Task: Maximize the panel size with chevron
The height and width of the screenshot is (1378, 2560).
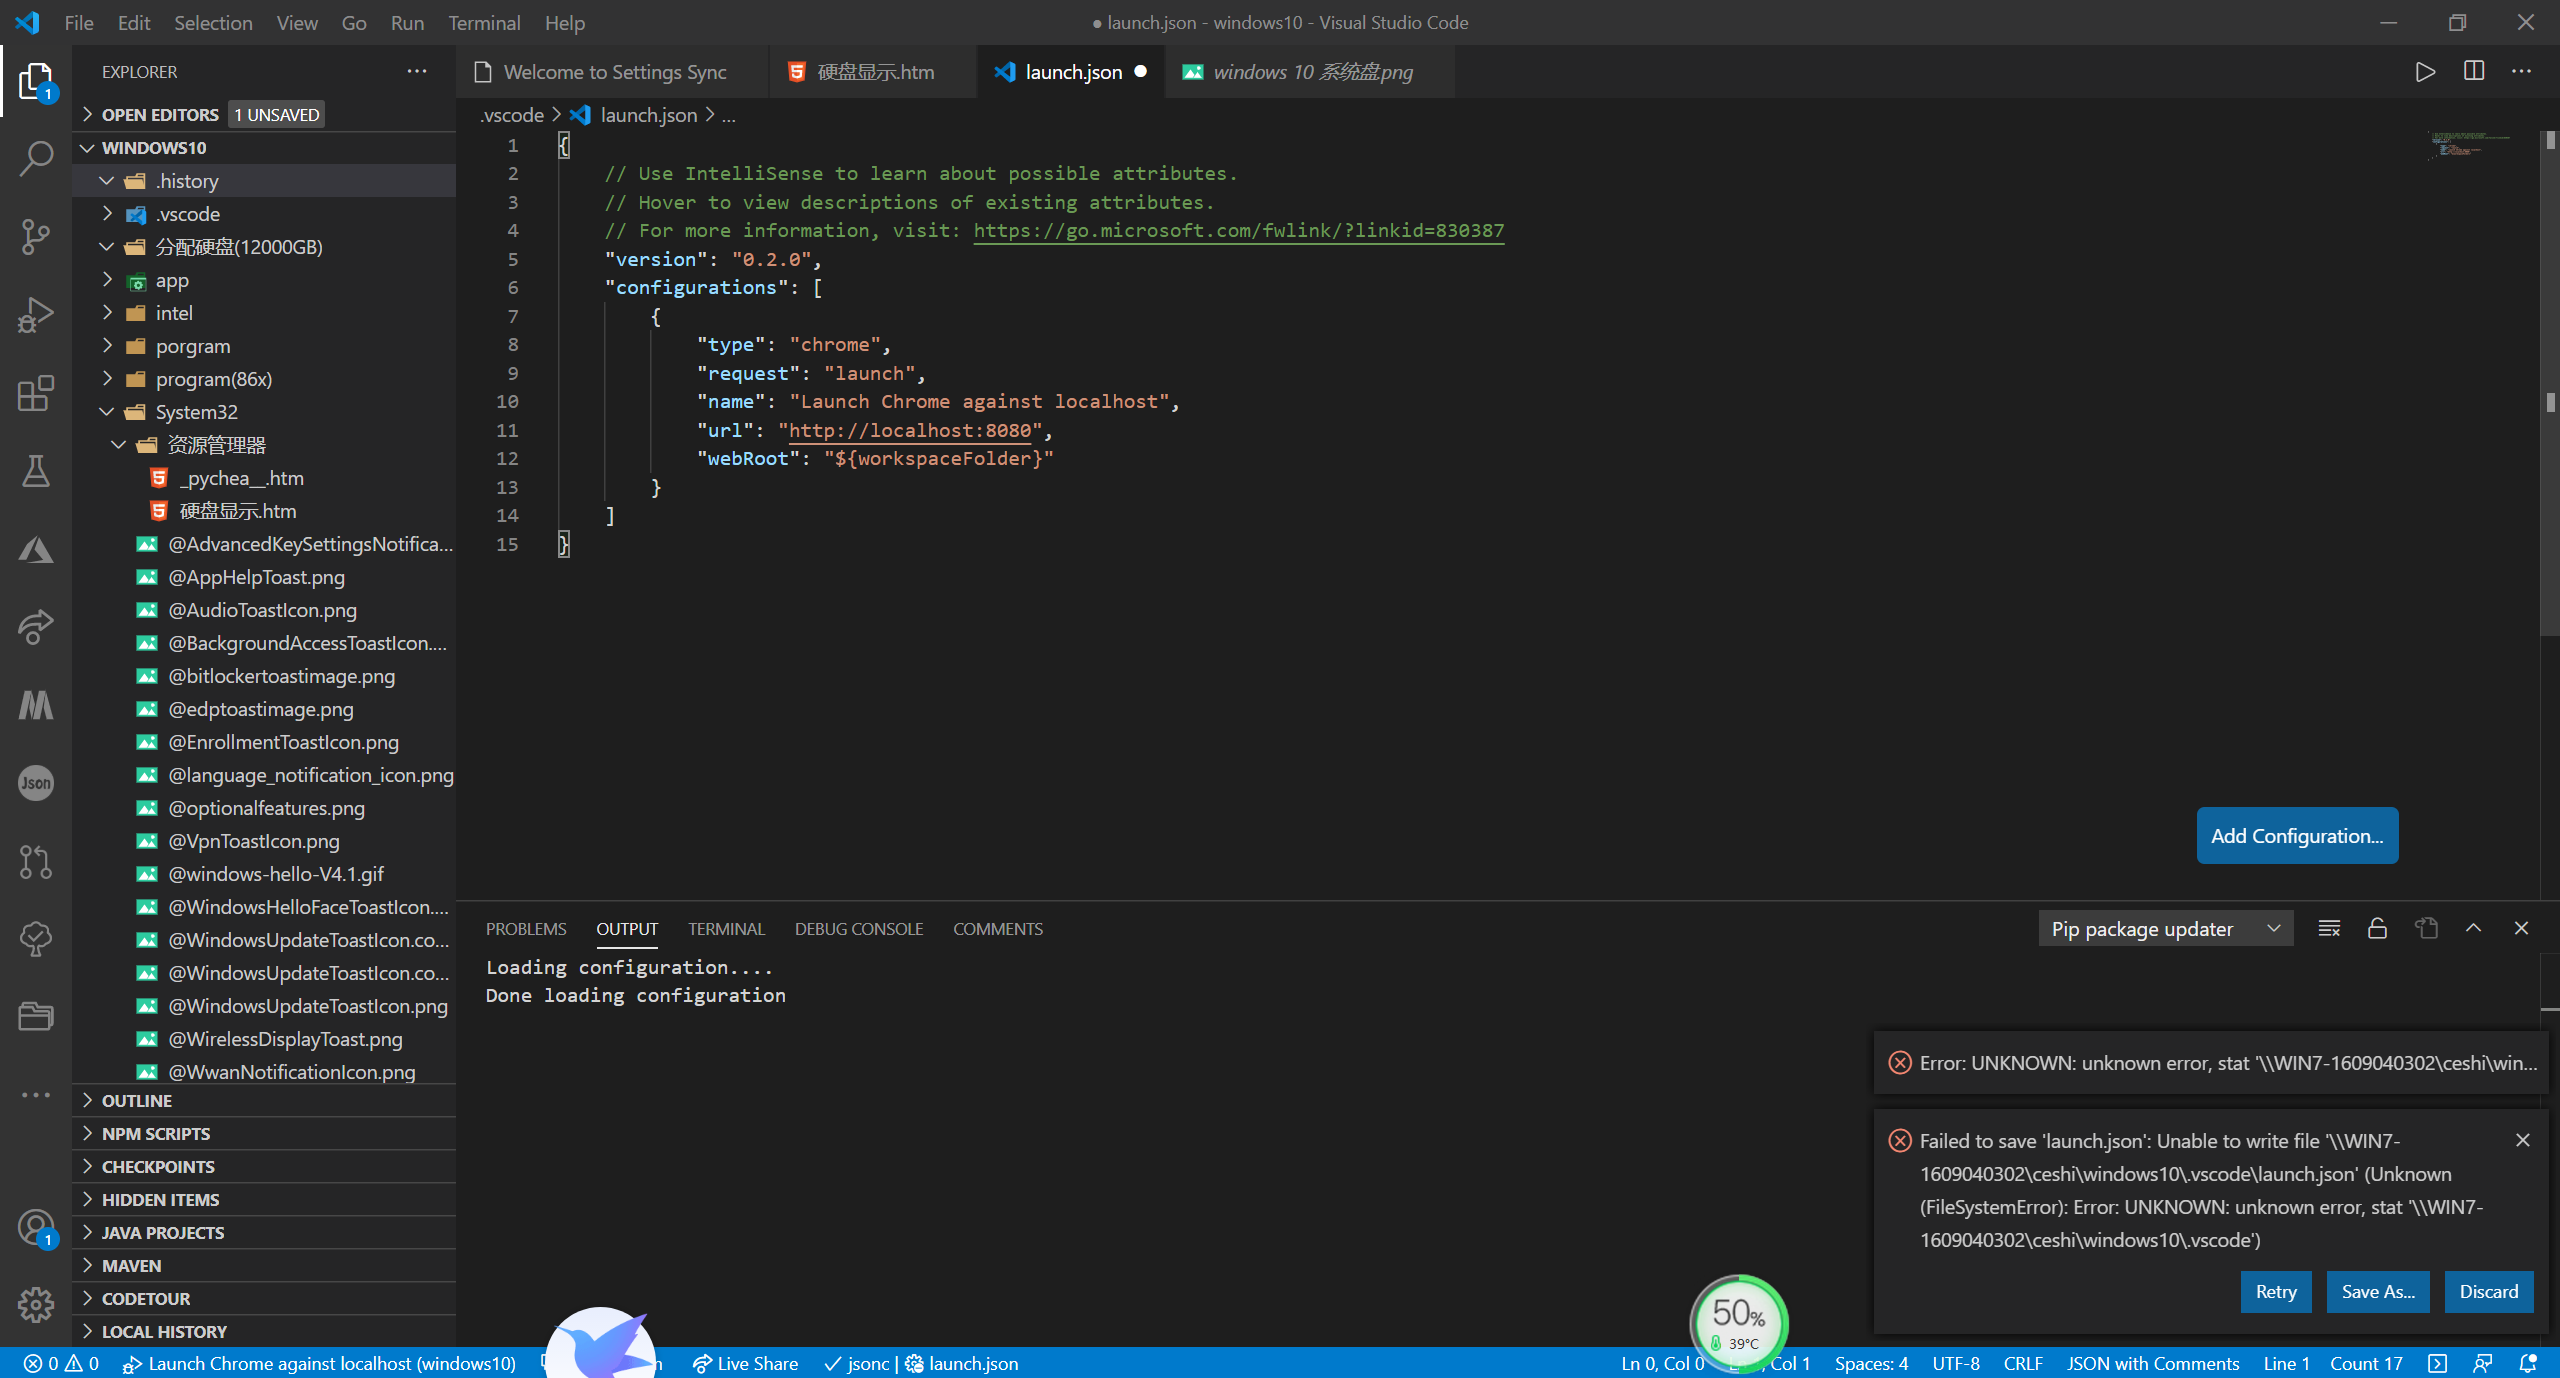Action: 2474,929
